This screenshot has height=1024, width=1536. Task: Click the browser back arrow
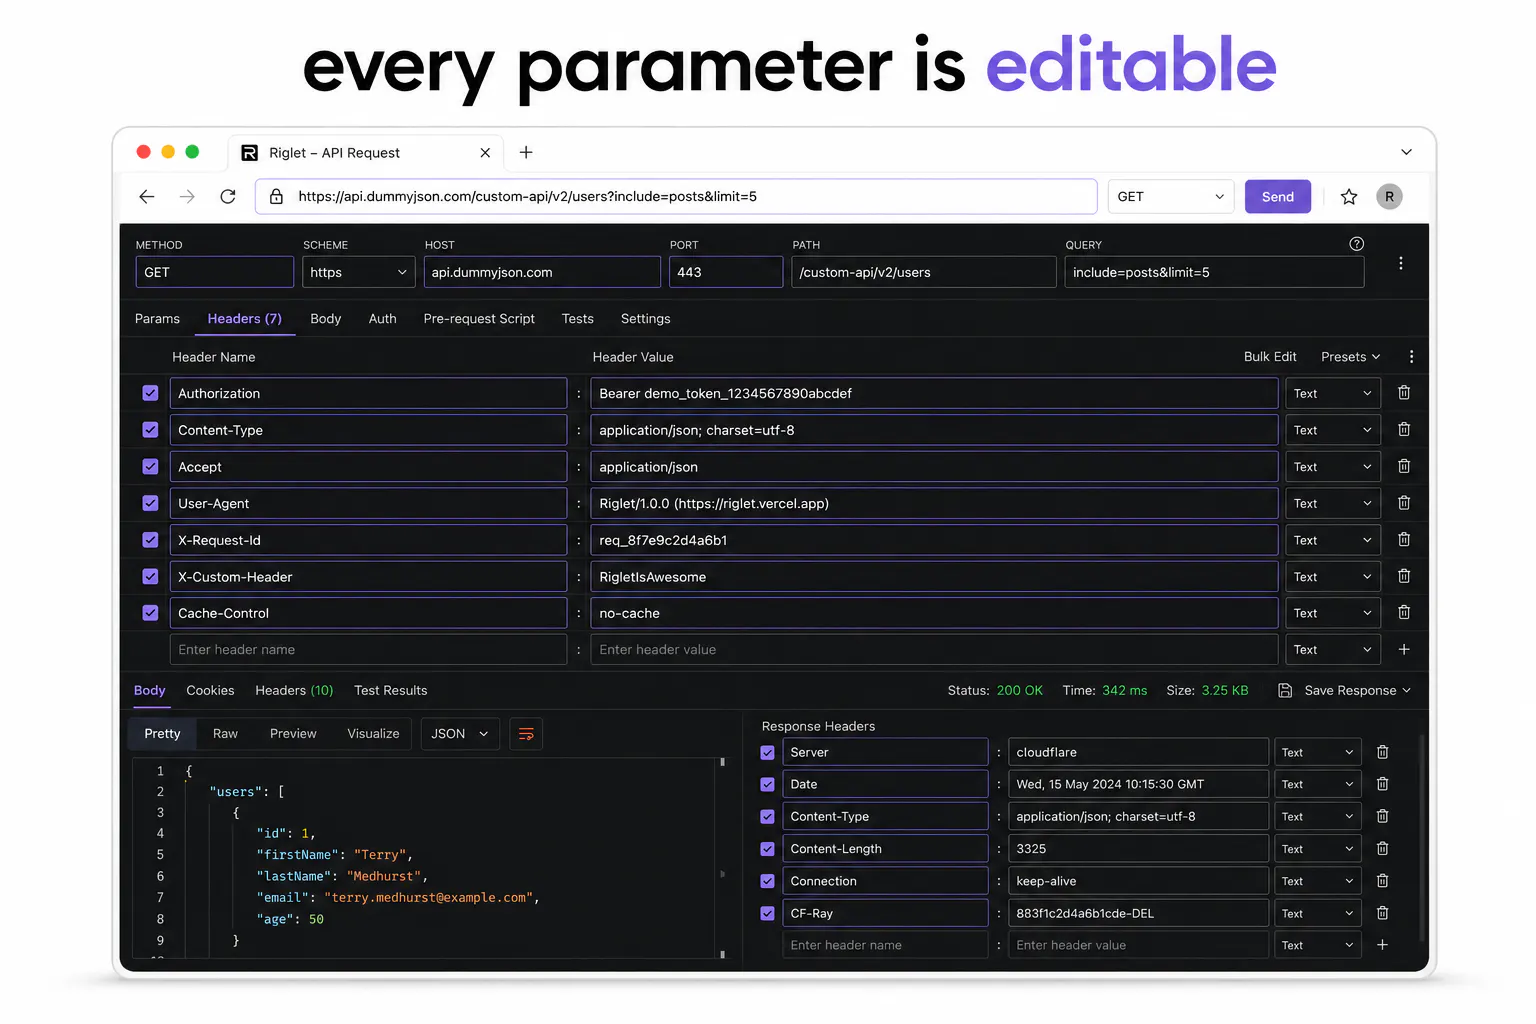147,197
